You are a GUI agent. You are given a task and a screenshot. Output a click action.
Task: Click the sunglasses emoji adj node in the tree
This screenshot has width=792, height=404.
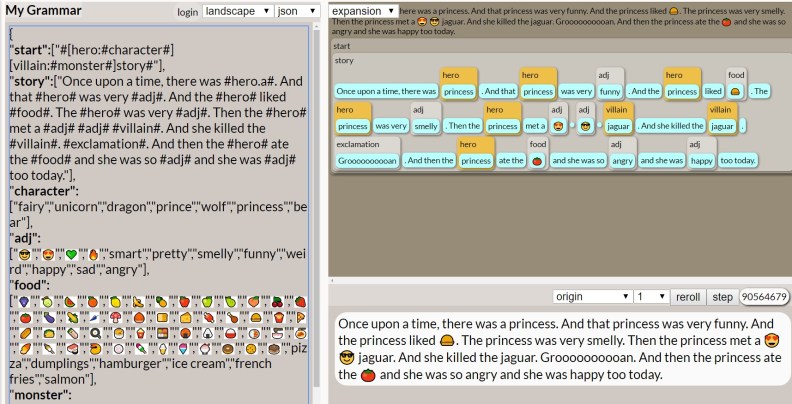coord(585,126)
